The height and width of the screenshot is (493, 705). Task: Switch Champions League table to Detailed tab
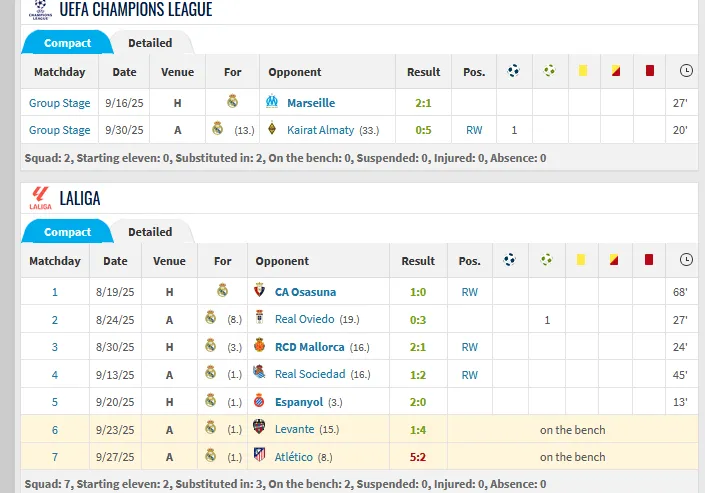tap(150, 43)
